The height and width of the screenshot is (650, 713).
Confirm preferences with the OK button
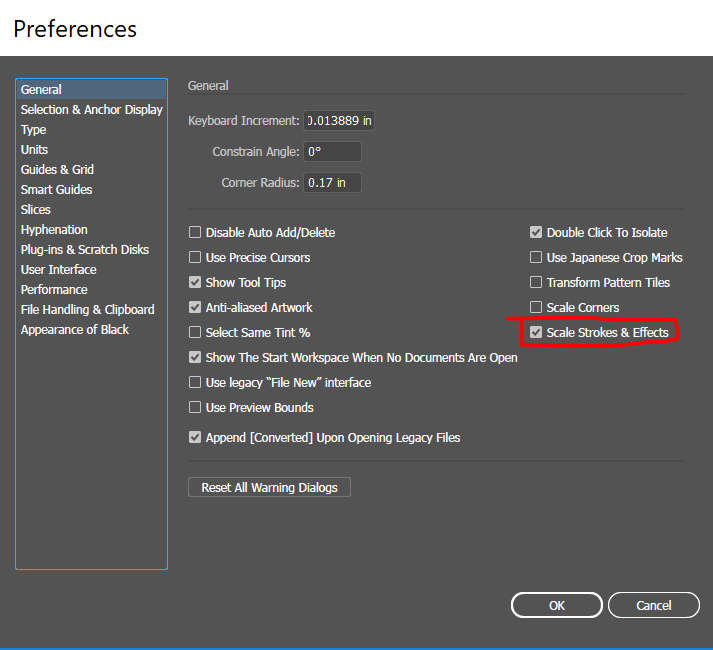coord(557,605)
